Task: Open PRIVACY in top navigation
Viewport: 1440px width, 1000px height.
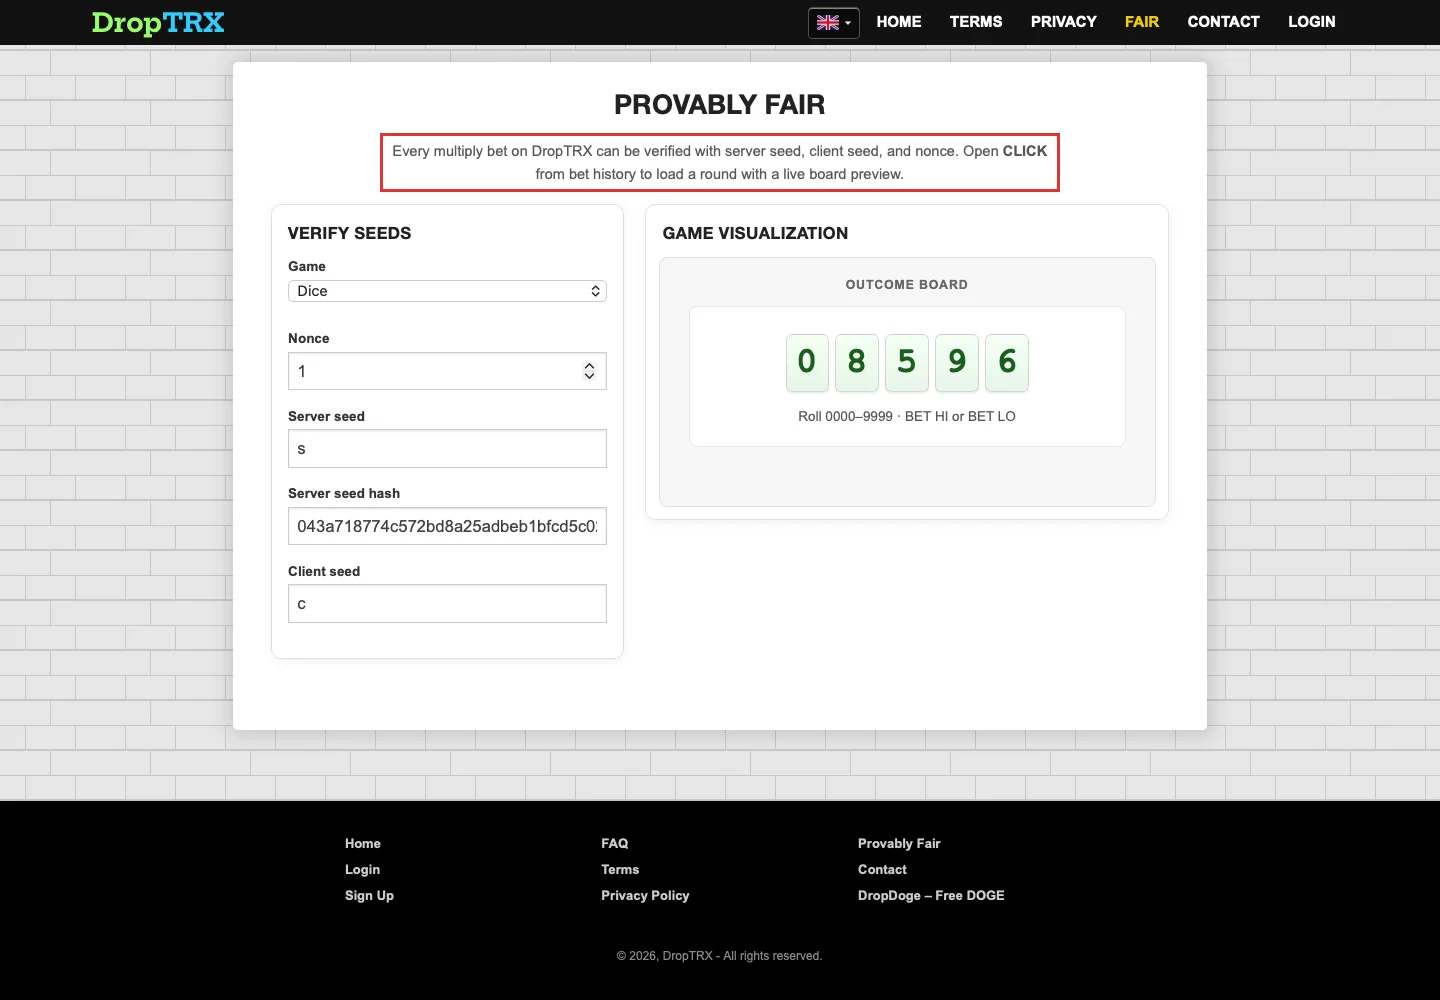Action: click(x=1064, y=22)
